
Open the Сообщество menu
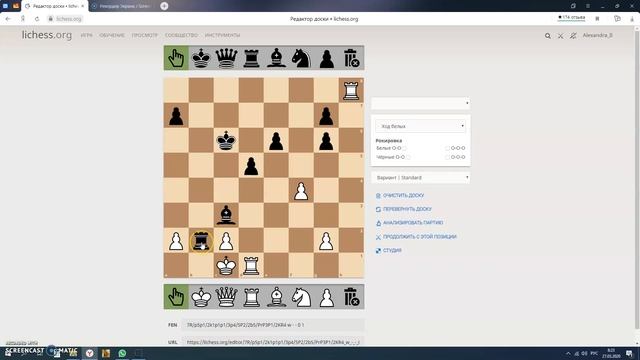tap(181, 36)
